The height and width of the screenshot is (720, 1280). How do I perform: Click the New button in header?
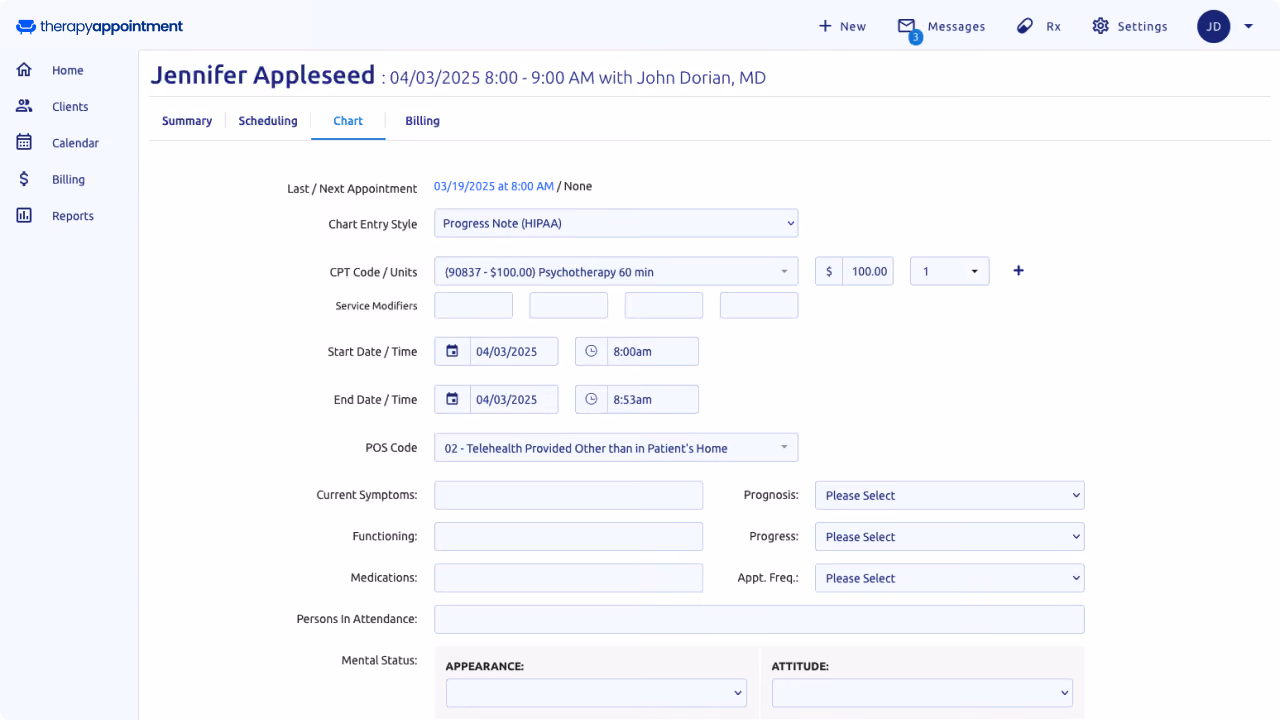tap(842, 26)
